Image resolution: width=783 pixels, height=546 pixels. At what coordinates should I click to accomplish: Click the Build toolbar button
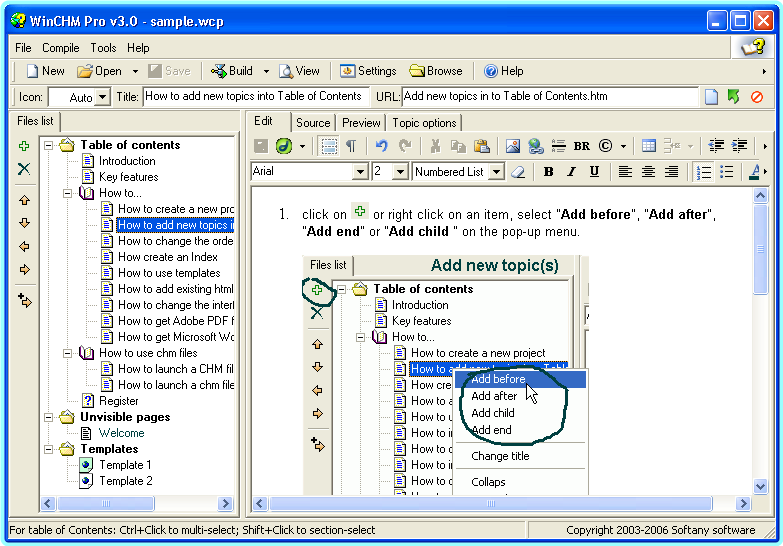coord(232,71)
